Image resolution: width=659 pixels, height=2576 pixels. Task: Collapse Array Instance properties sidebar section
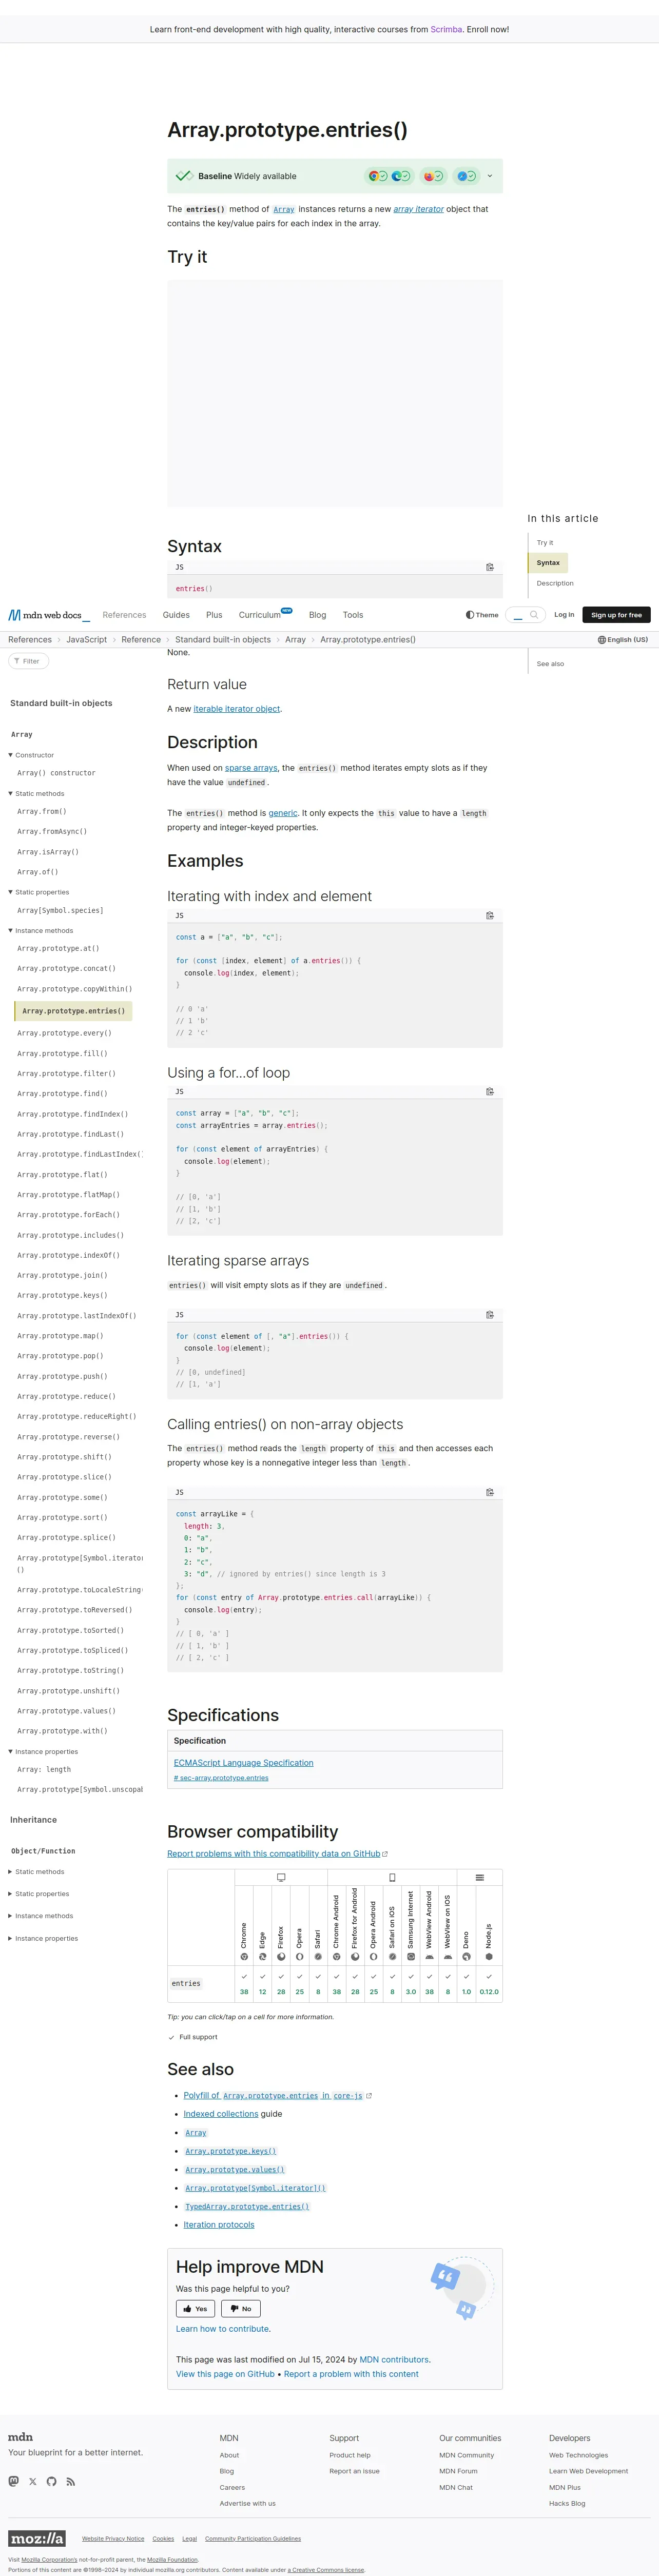43,1752
